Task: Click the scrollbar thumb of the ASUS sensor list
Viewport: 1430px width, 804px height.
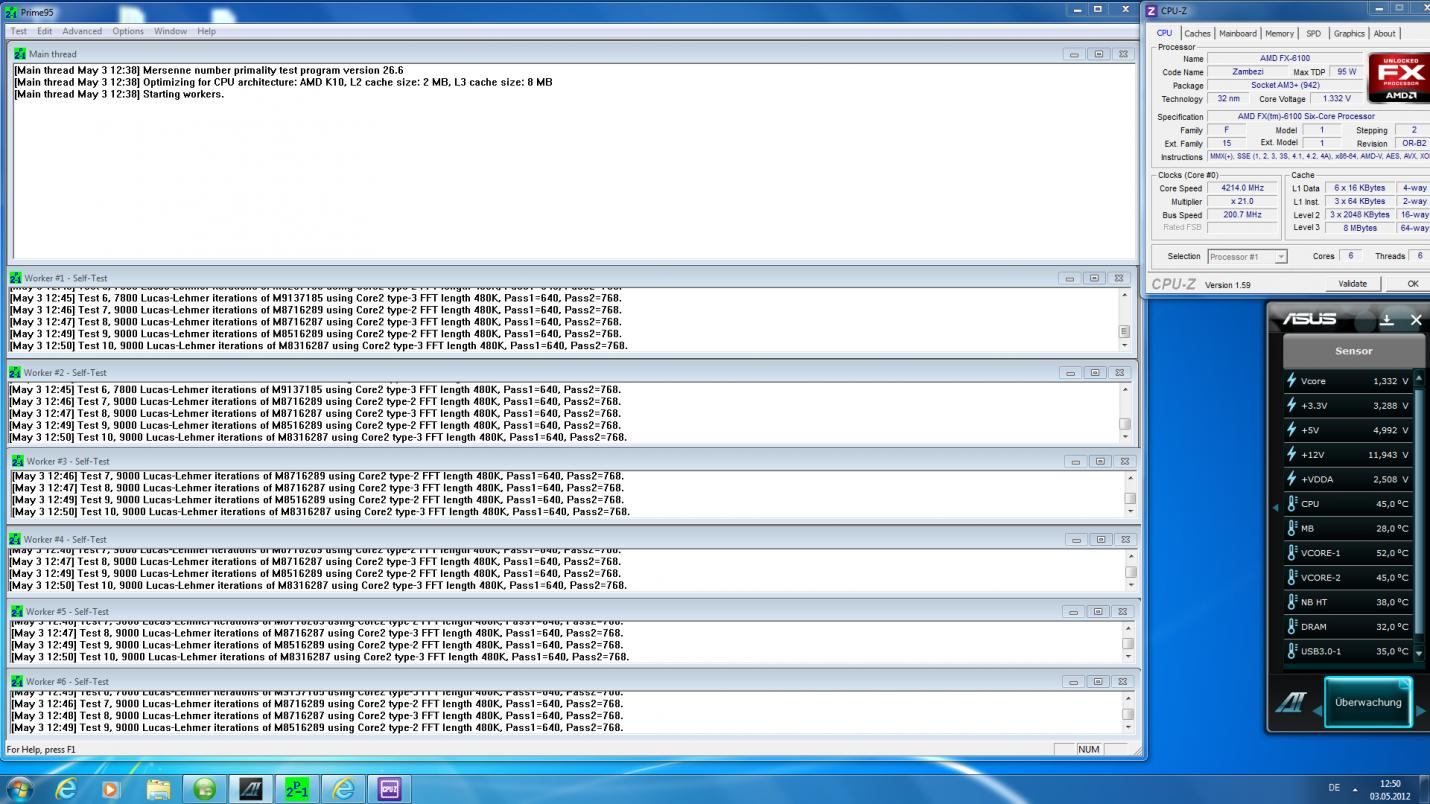Action: [1418, 510]
